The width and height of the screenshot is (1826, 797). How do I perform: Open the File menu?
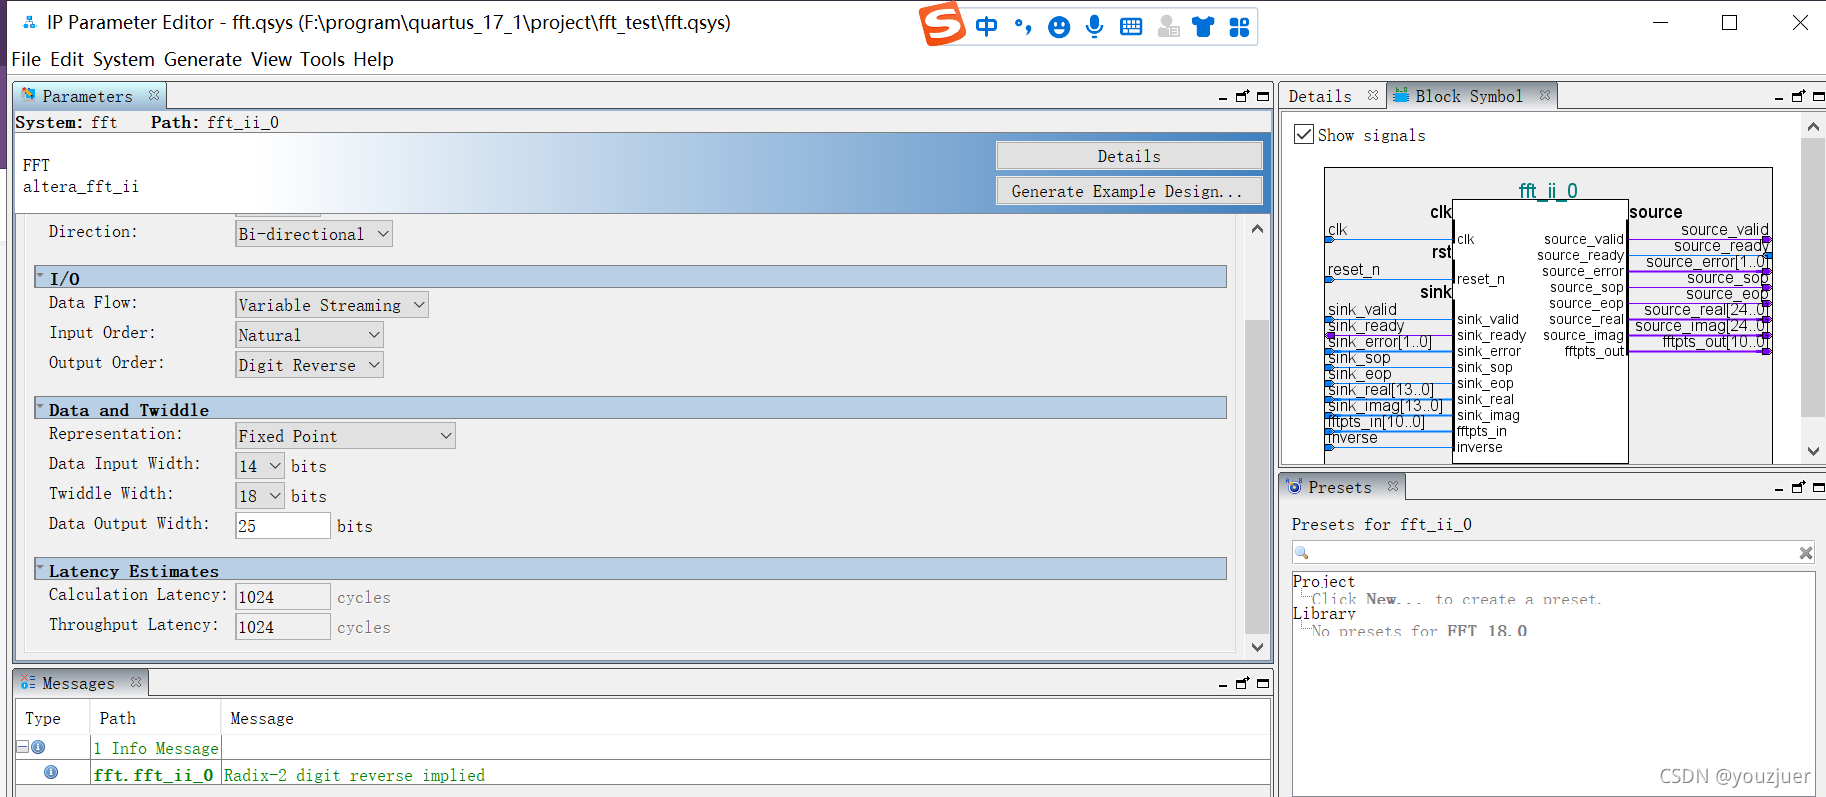coord(26,59)
